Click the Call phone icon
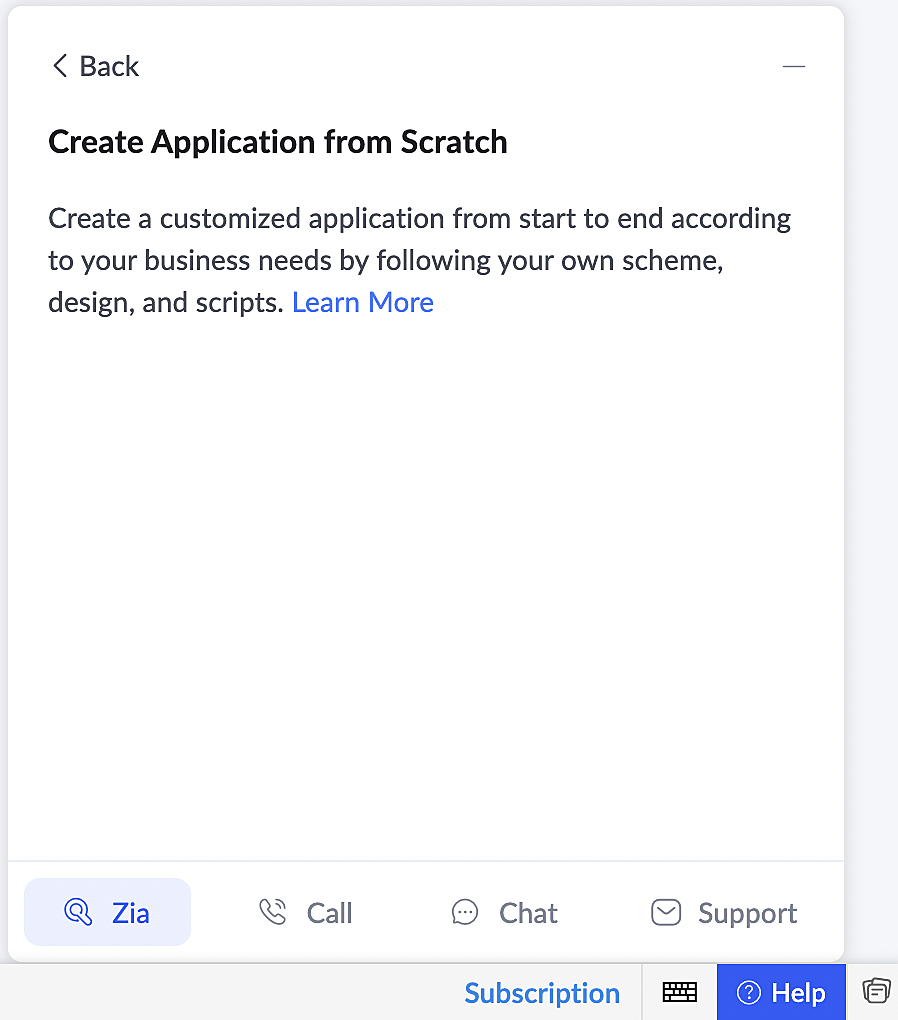This screenshot has width=898, height=1020. click(x=272, y=912)
